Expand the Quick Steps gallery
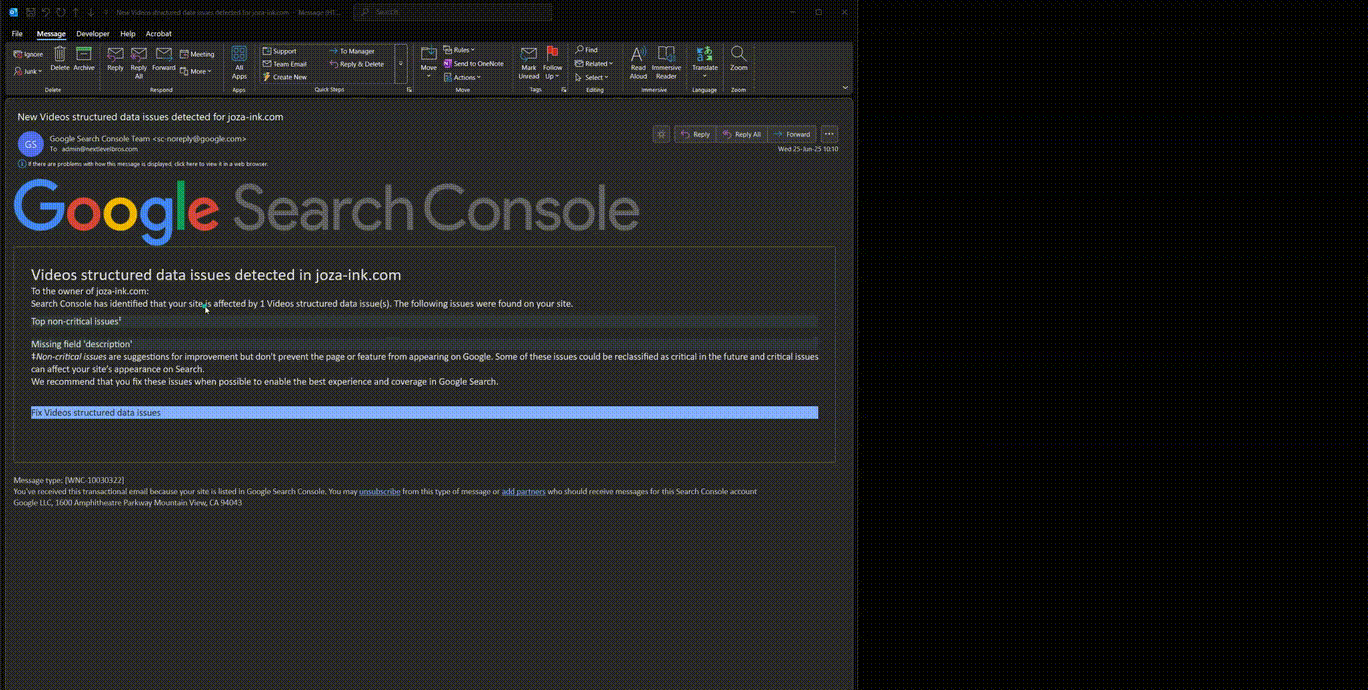This screenshot has height=690, width=1368. tap(401, 63)
